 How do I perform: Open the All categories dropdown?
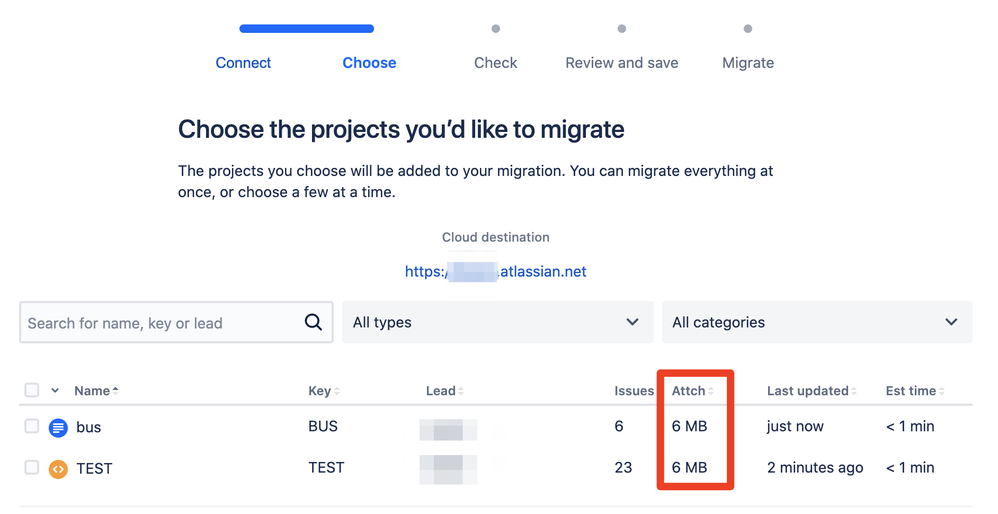pyautogui.click(x=817, y=322)
